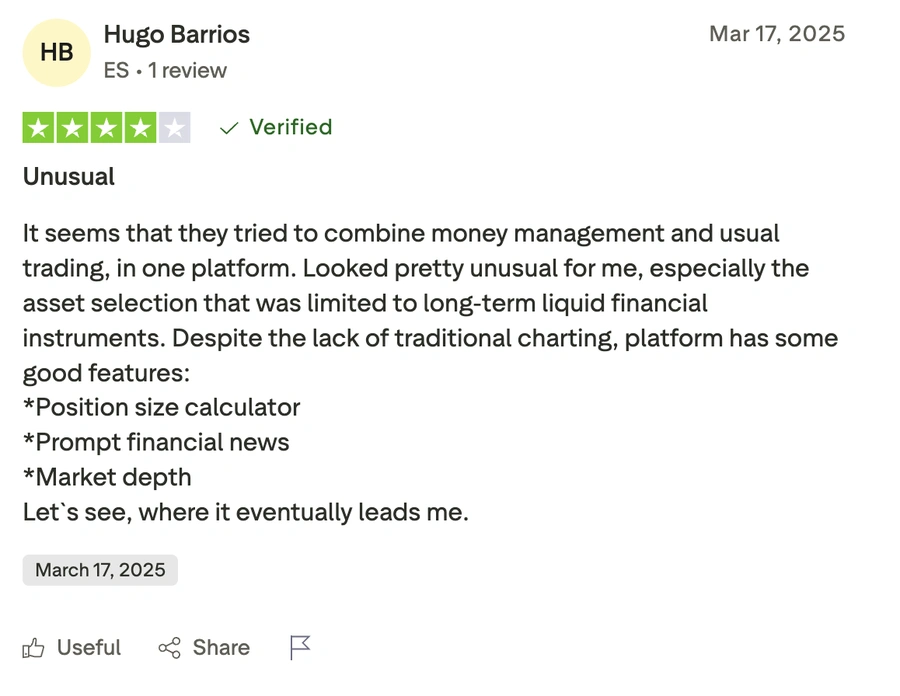Click the Position size calculator bullet line
900x696 pixels.
coord(161,407)
